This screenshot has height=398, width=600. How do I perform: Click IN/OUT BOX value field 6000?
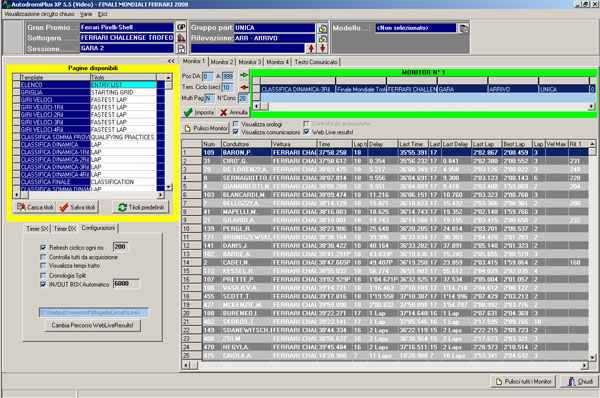126,284
